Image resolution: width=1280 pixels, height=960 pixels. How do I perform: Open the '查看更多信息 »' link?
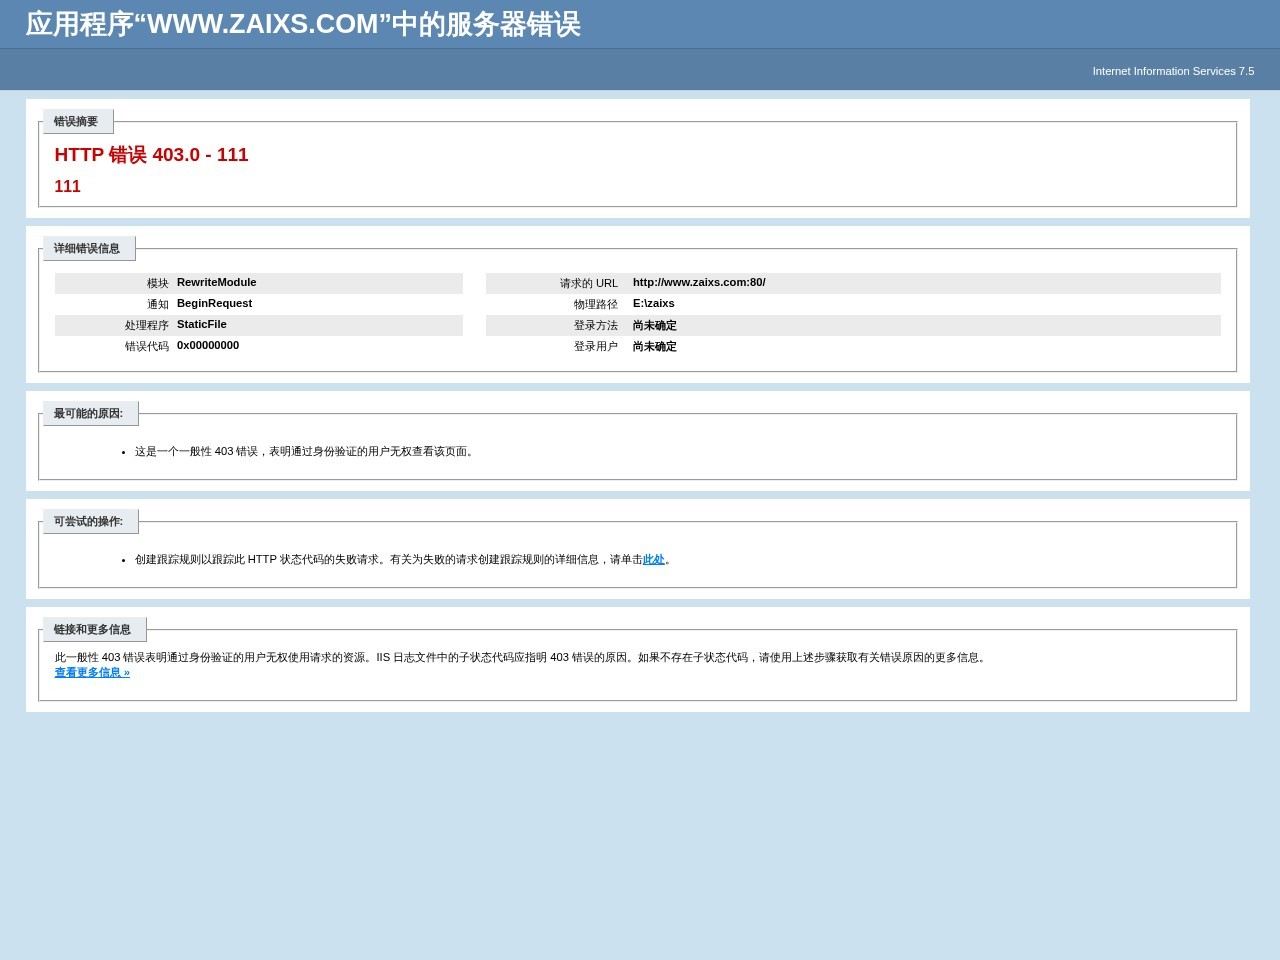(92, 673)
